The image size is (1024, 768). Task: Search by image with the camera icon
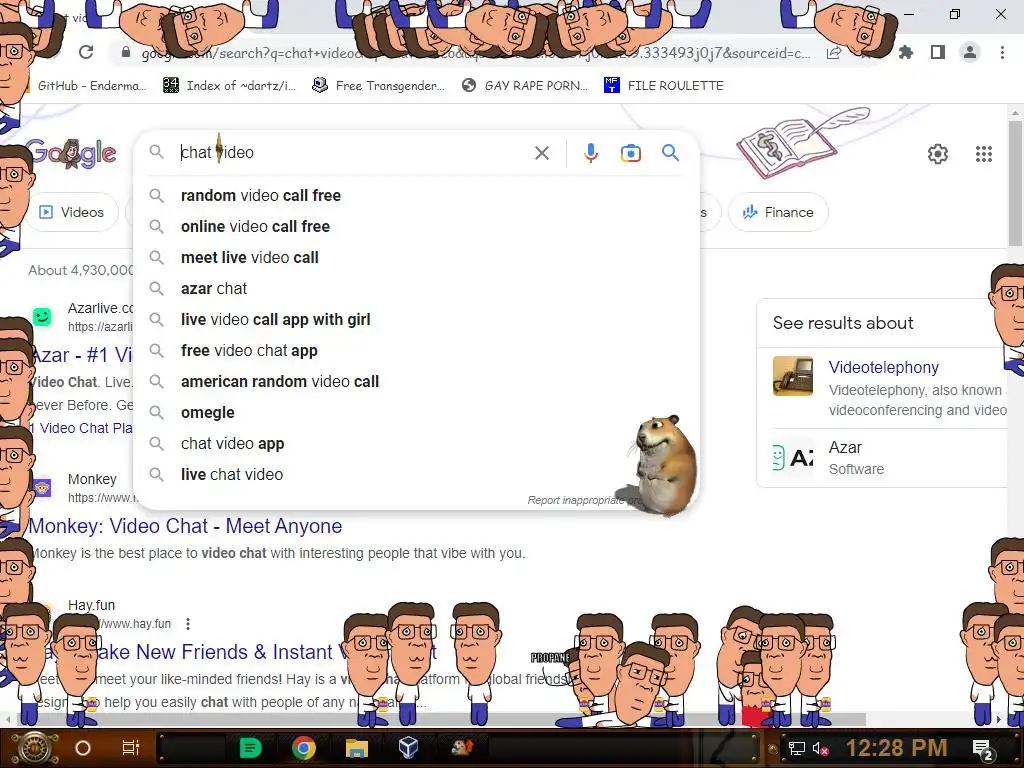pyautogui.click(x=630, y=153)
